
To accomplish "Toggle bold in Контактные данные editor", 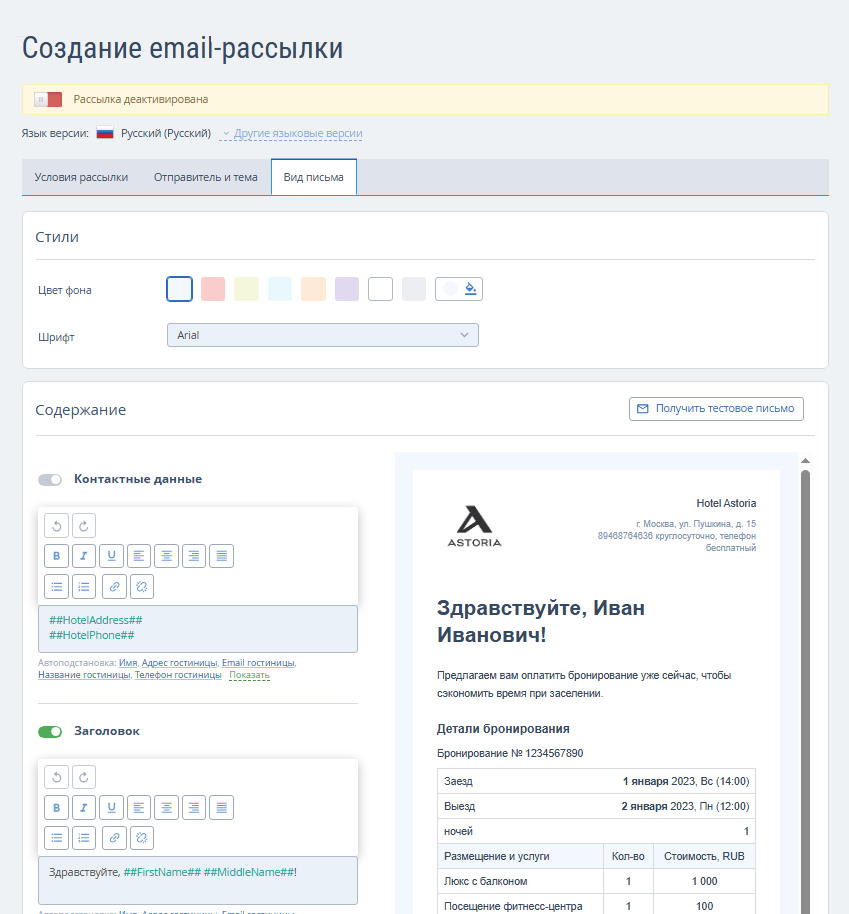I will pyautogui.click(x=57, y=556).
